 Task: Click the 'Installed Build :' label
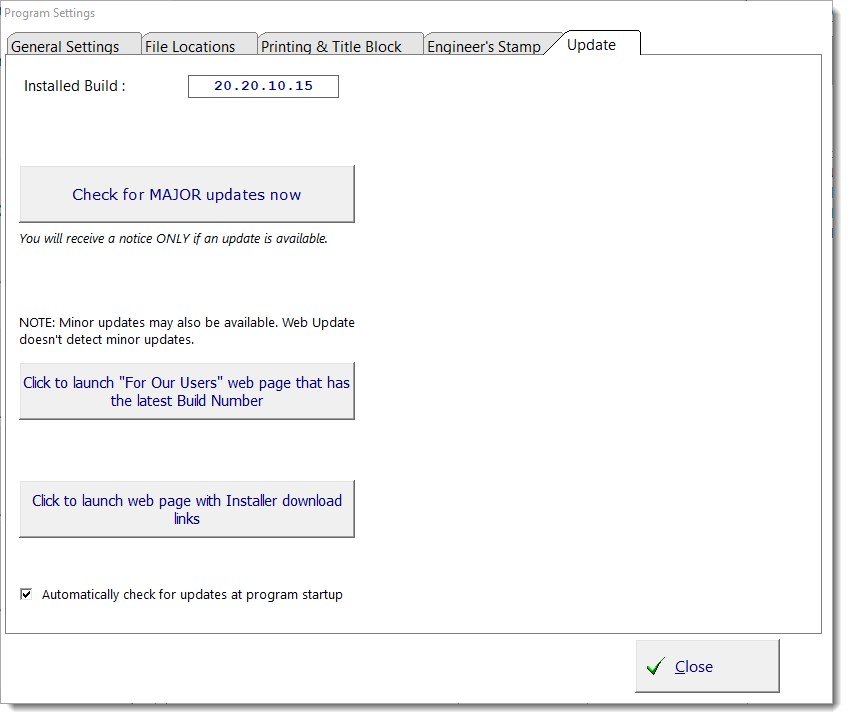pyautogui.click(x=75, y=86)
